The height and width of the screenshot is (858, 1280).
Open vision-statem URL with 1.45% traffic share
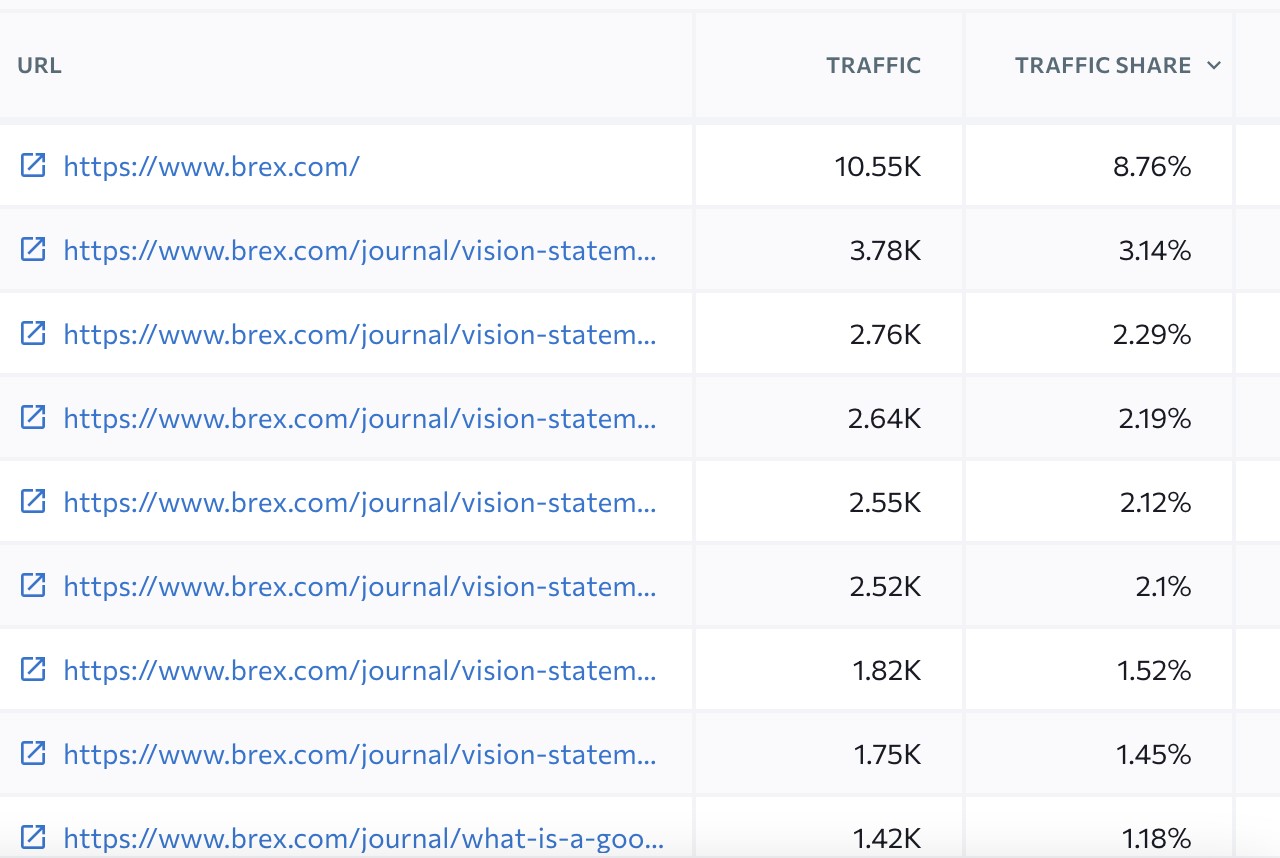point(360,754)
